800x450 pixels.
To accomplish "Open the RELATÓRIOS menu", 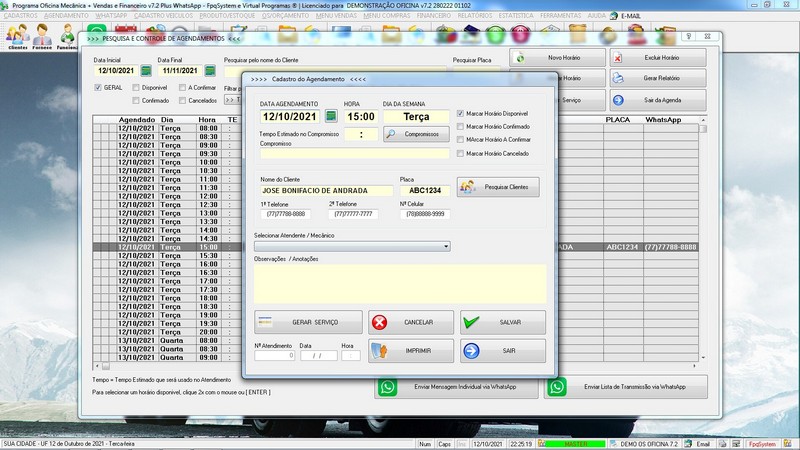I will [x=474, y=16].
